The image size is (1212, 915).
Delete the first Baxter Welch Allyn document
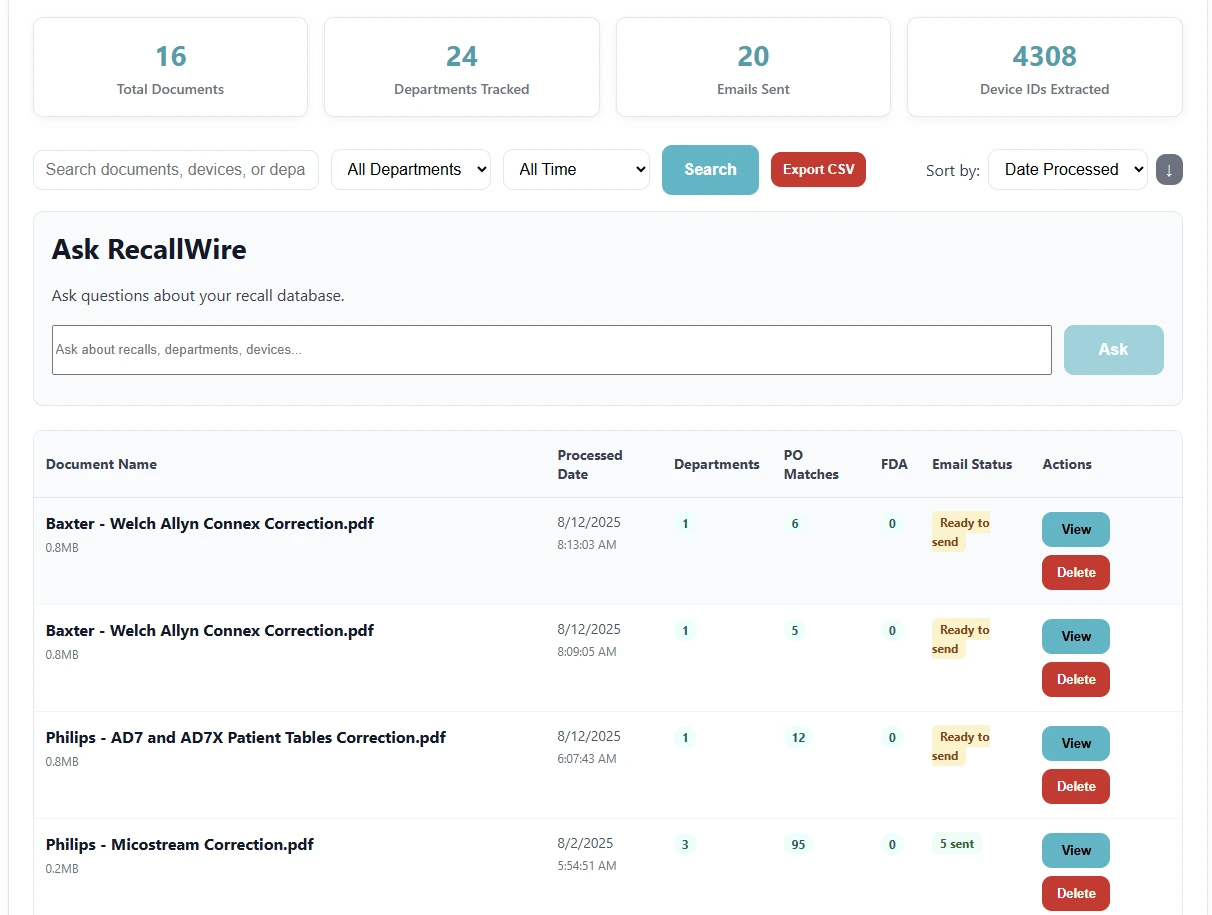point(1076,573)
